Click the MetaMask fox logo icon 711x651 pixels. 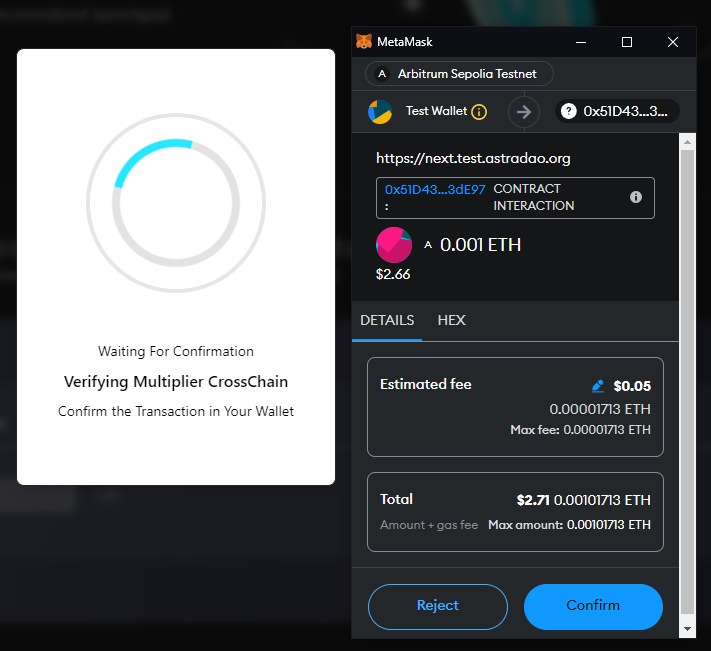tap(364, 41)
